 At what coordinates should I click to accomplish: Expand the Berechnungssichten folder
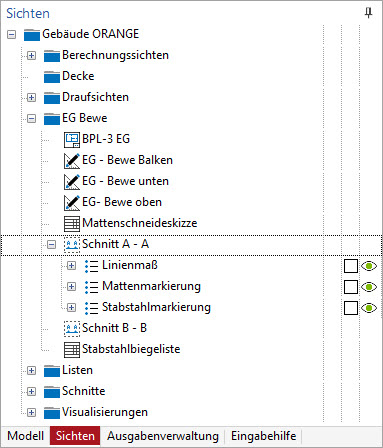pyautogui.click(x=31, y=55)
